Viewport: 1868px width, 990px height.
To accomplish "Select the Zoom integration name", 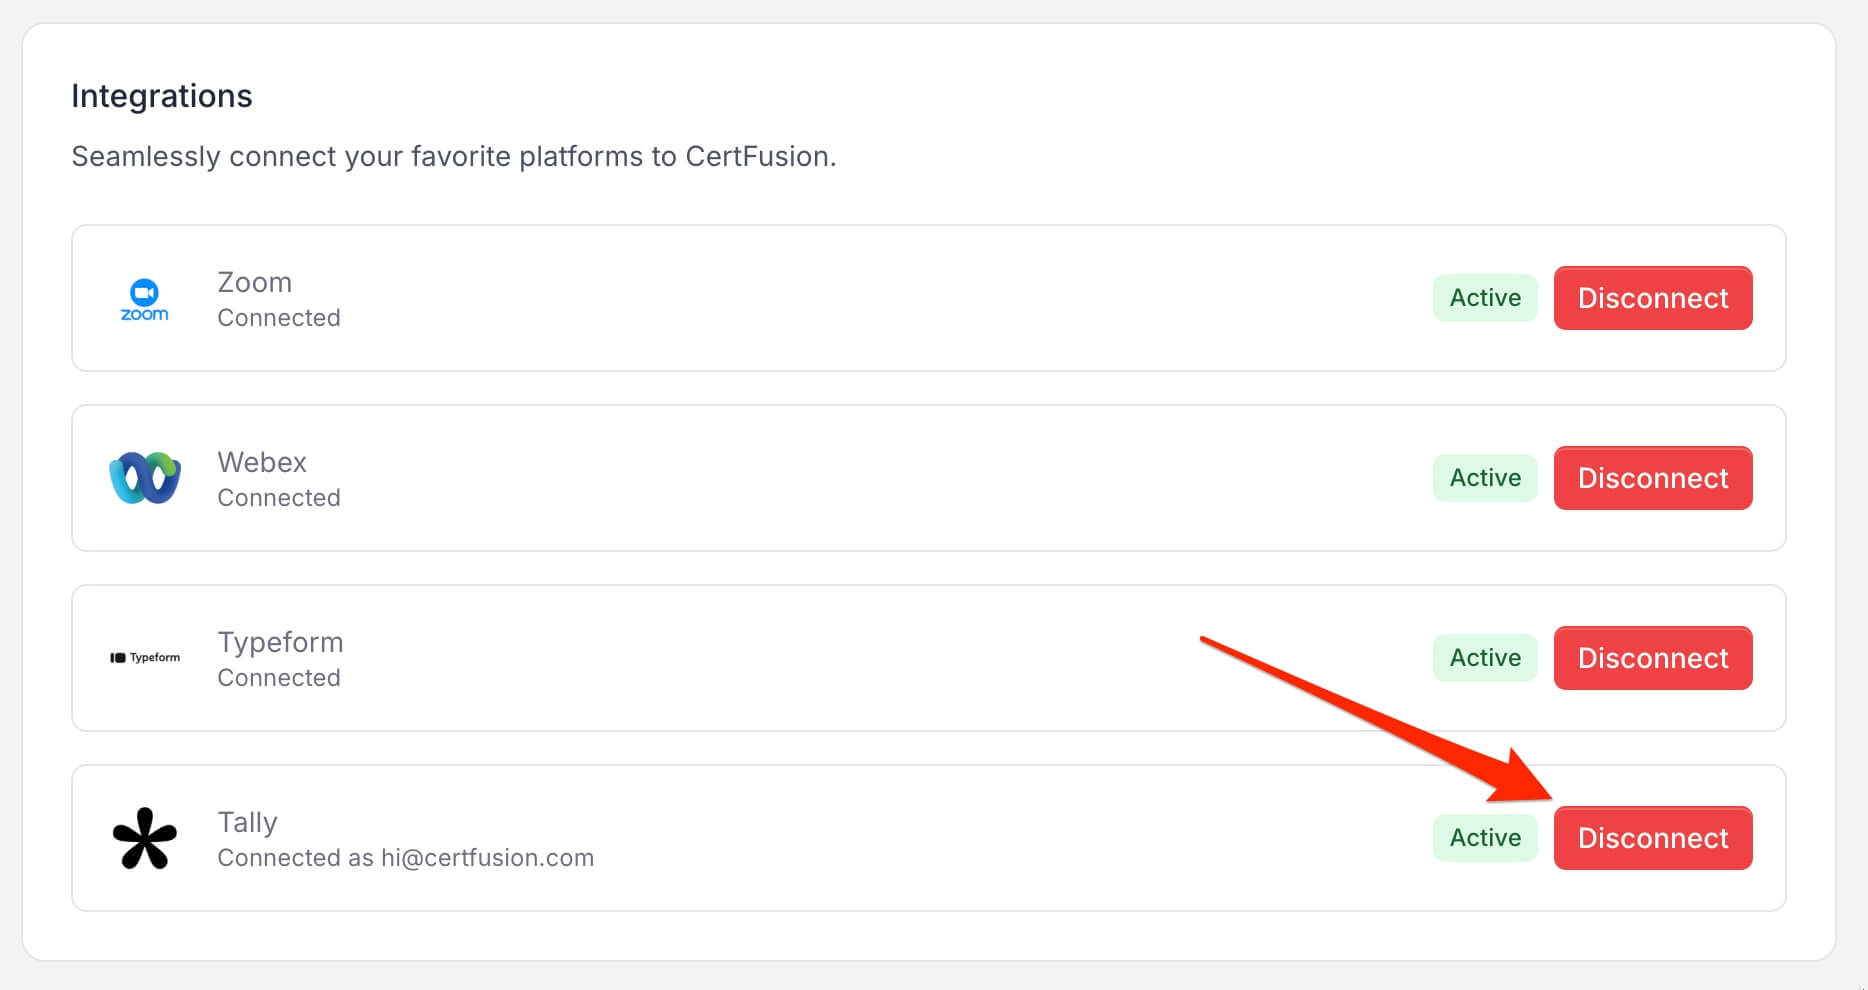I will (255, 283).
